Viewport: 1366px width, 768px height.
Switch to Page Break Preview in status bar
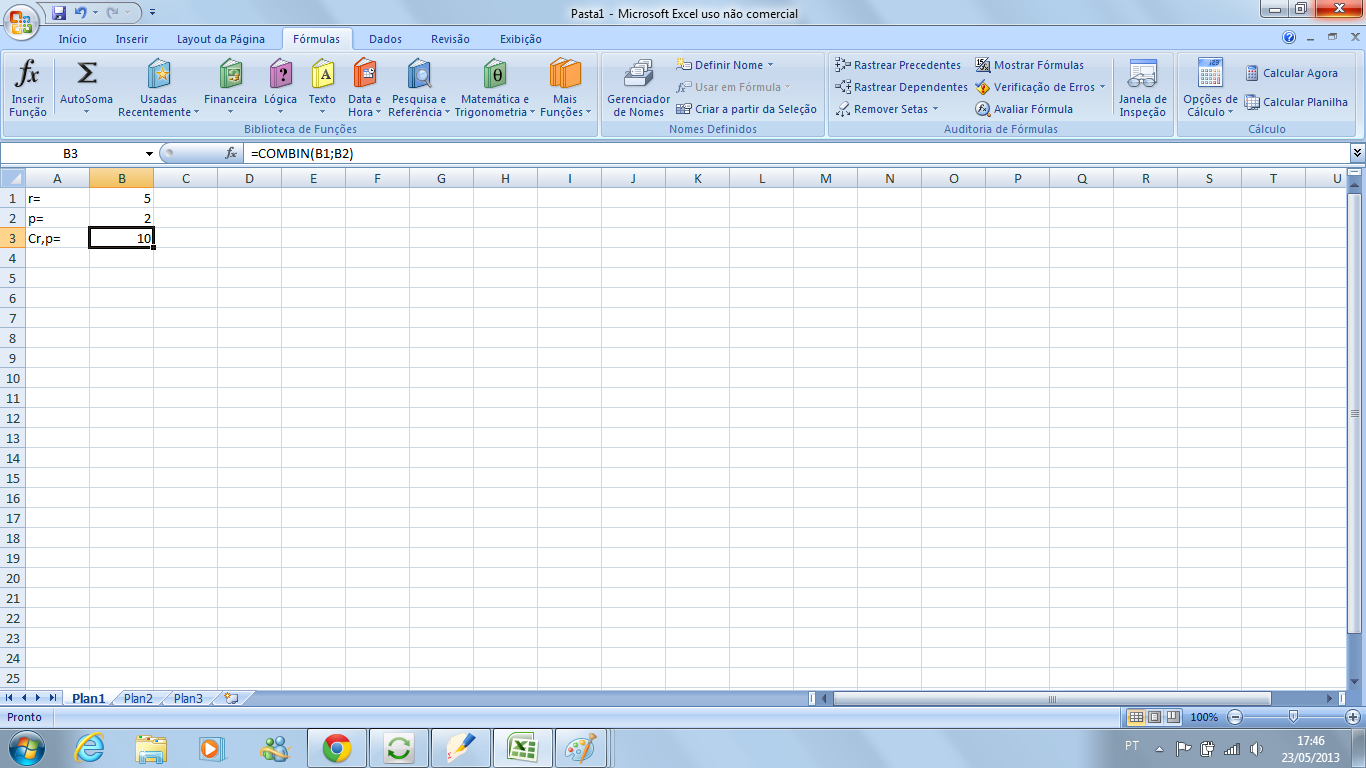click(1172, 717)
